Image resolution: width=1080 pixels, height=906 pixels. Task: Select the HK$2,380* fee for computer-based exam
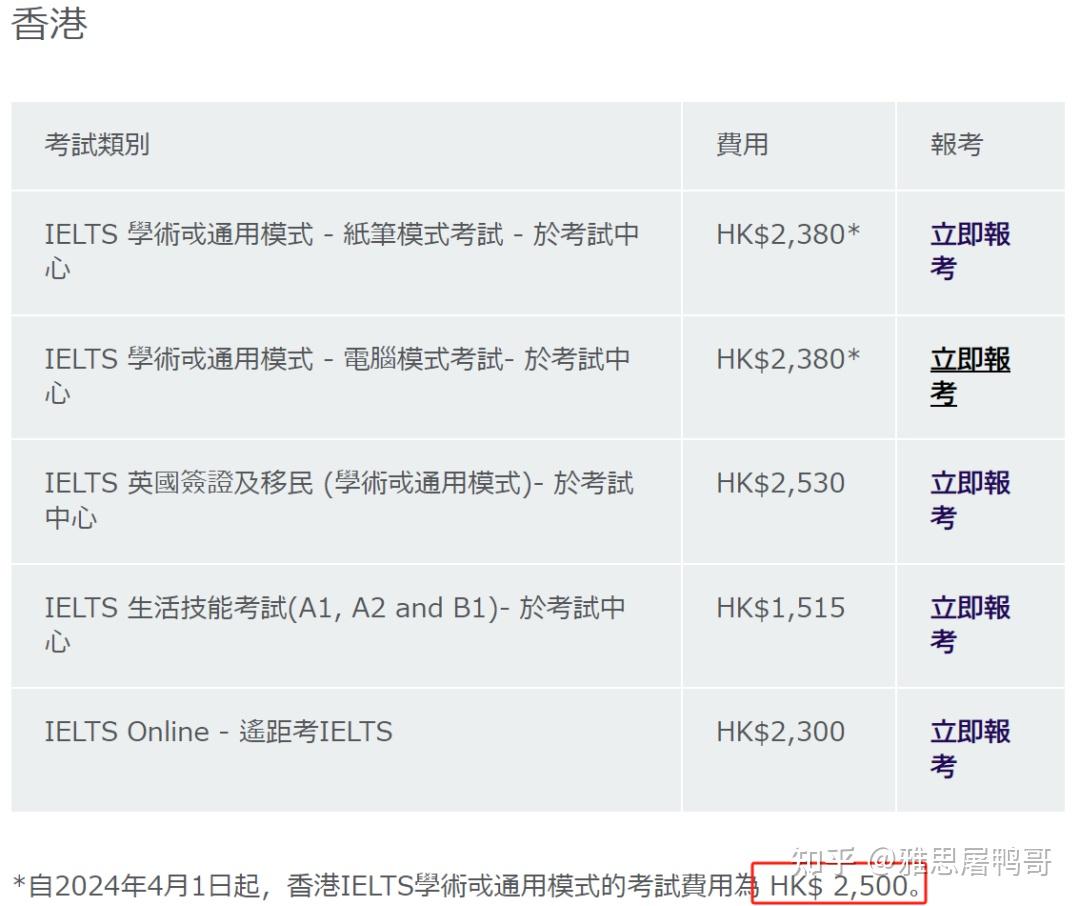point(789,359)
